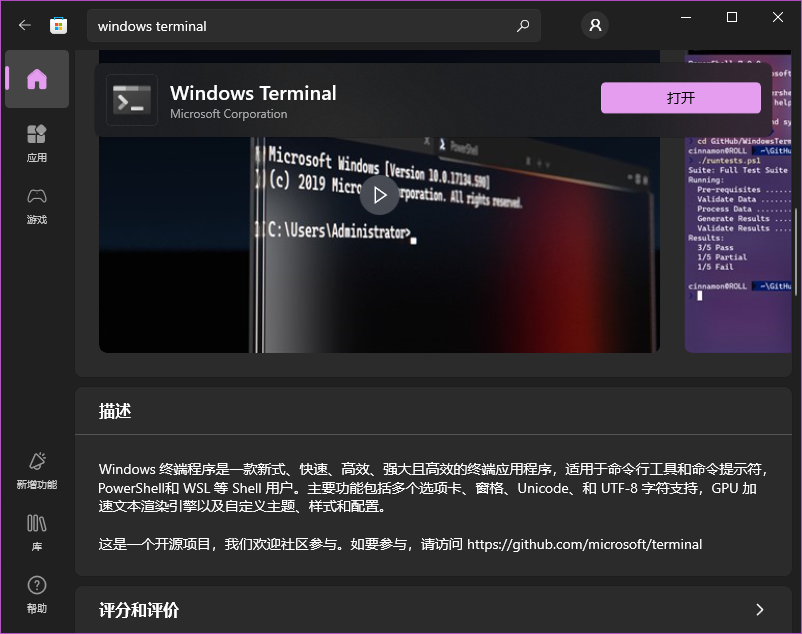
Task: Expand the 评分和评价 section chevron
Action: (760, 609)
